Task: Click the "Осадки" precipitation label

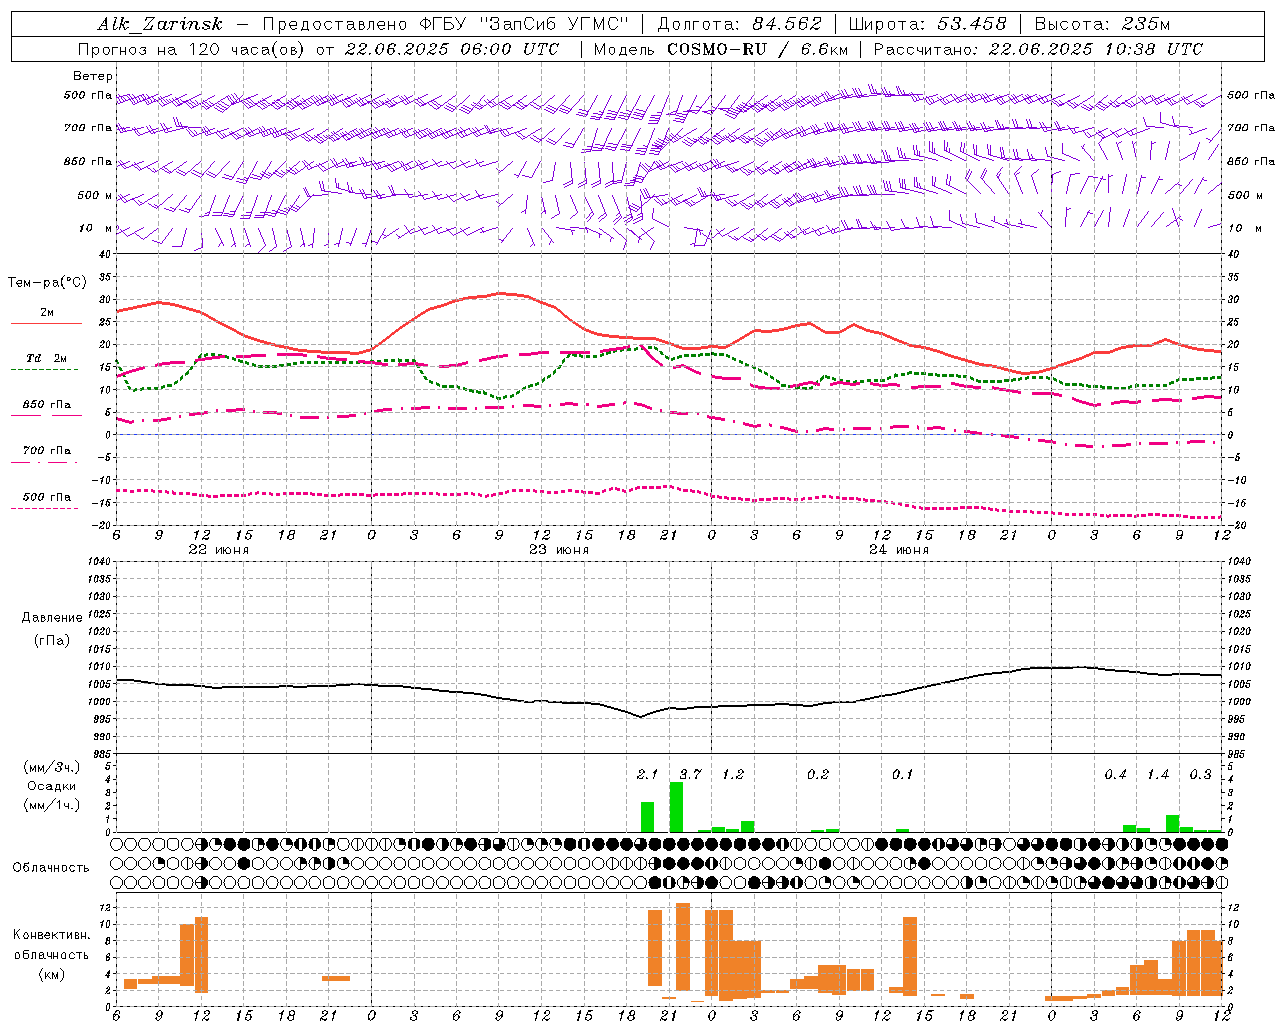Action: 51,786
